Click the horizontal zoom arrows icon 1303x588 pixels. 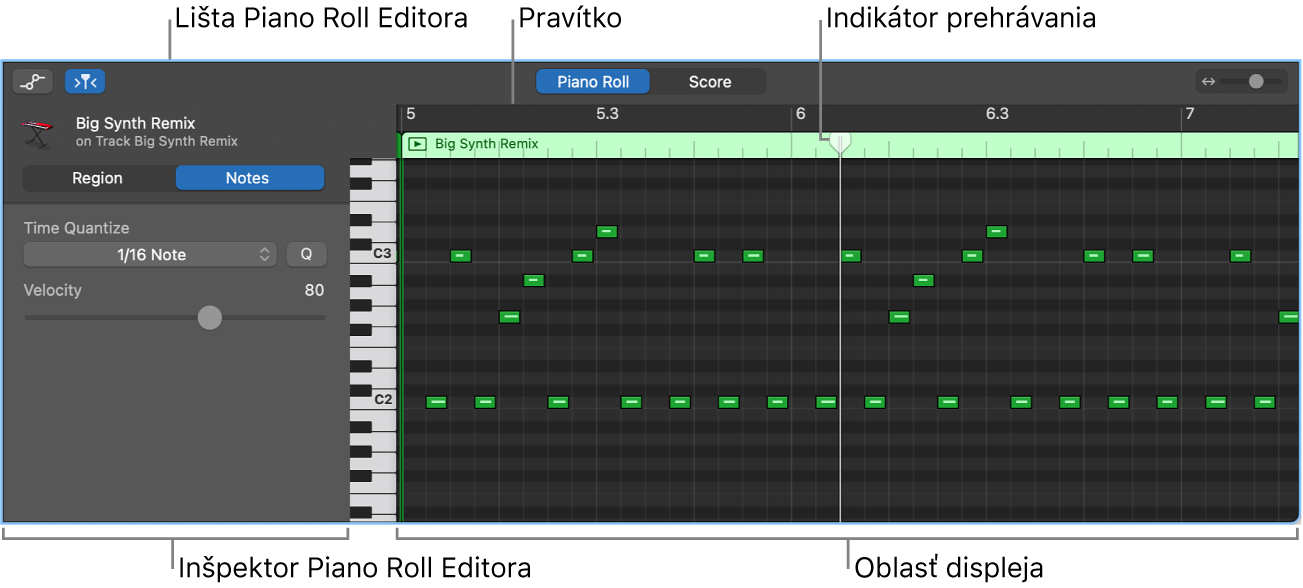(x=1211, y=81)
